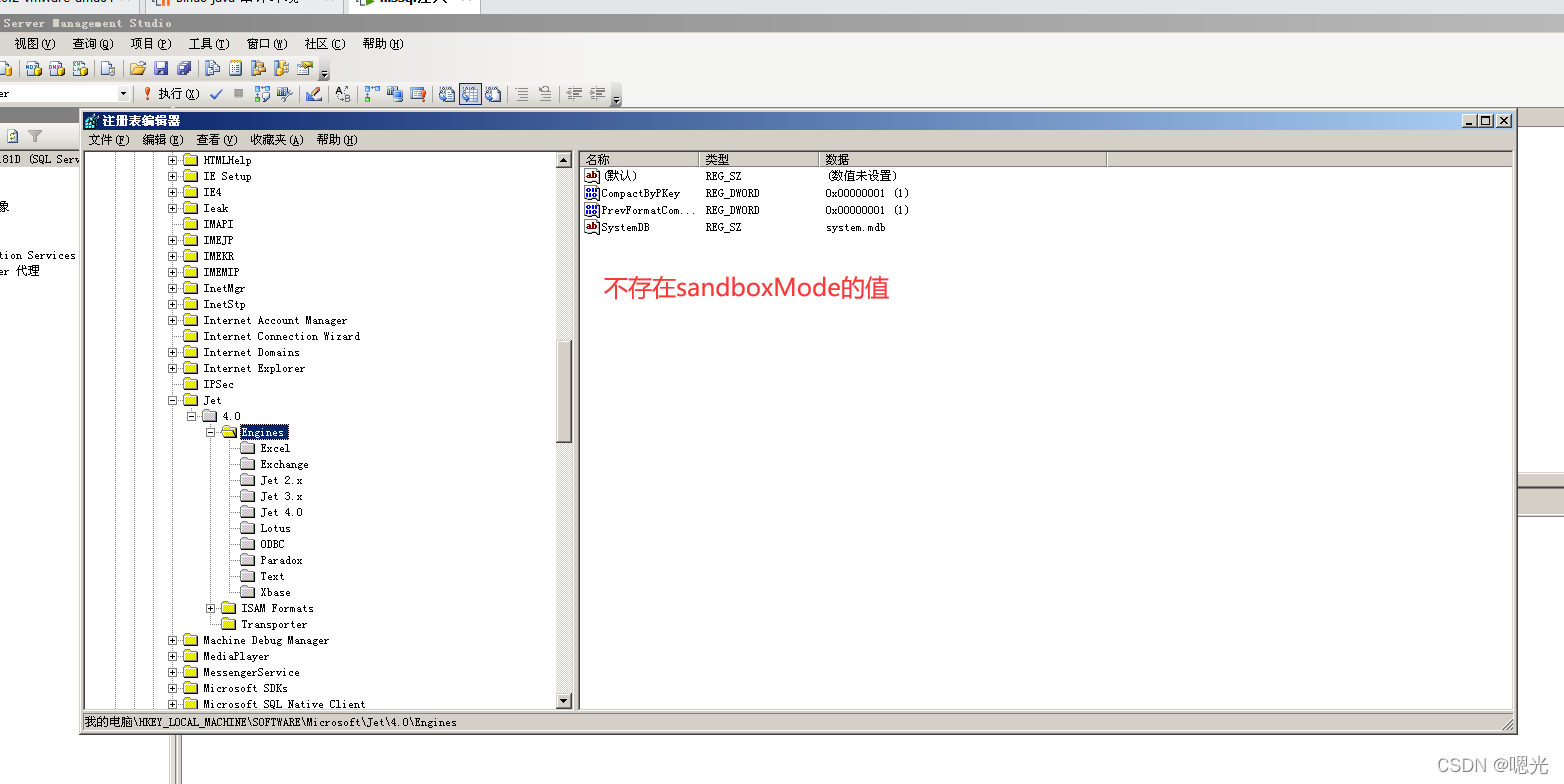Screen dimensions: 1564x784
Task: Click the Save floppy disk icon
Action: [x=161, y=68]
